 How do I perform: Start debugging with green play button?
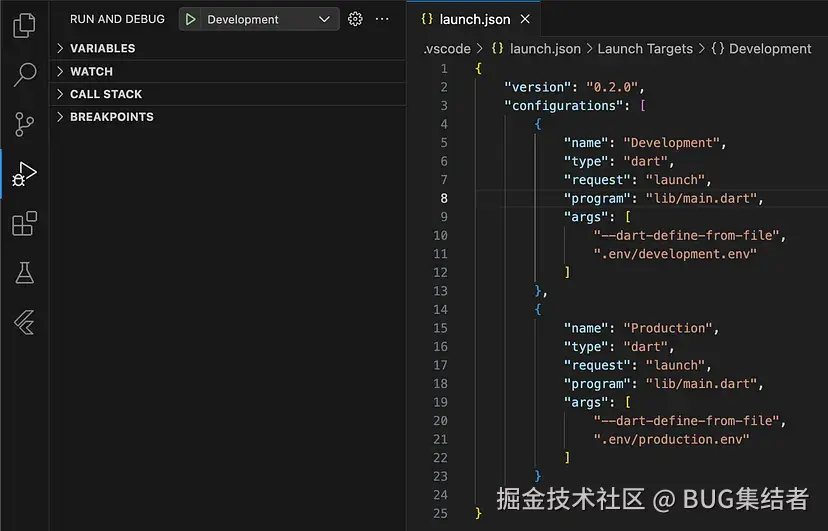[x=190, y=20]
